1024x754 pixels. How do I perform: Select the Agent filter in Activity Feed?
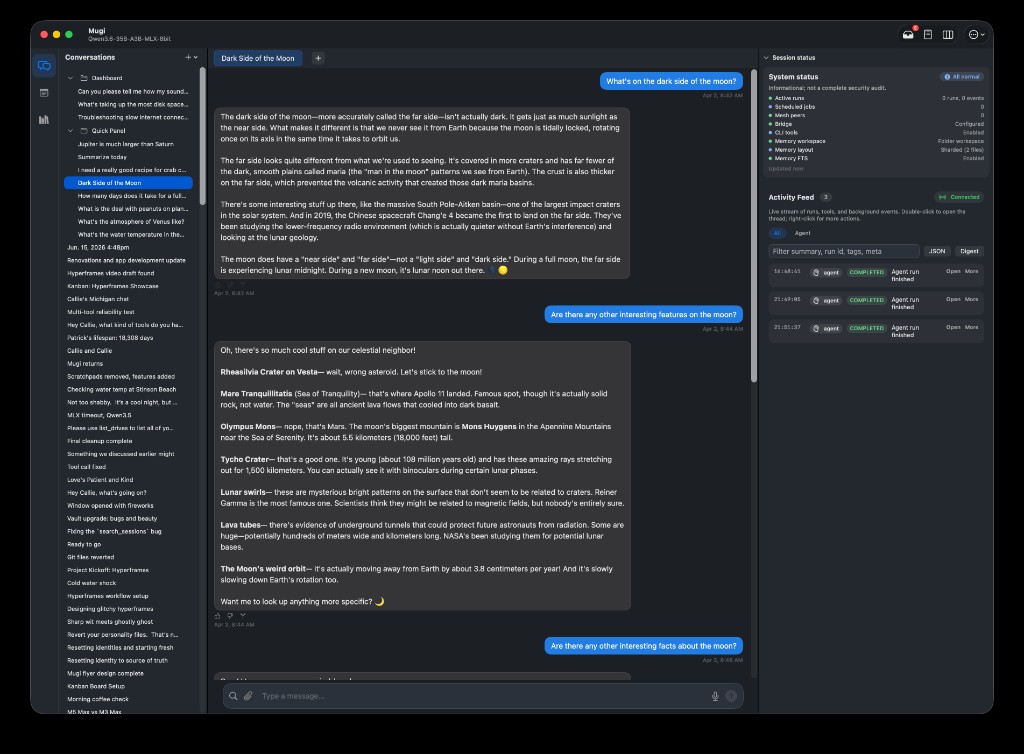pos(803,233)
